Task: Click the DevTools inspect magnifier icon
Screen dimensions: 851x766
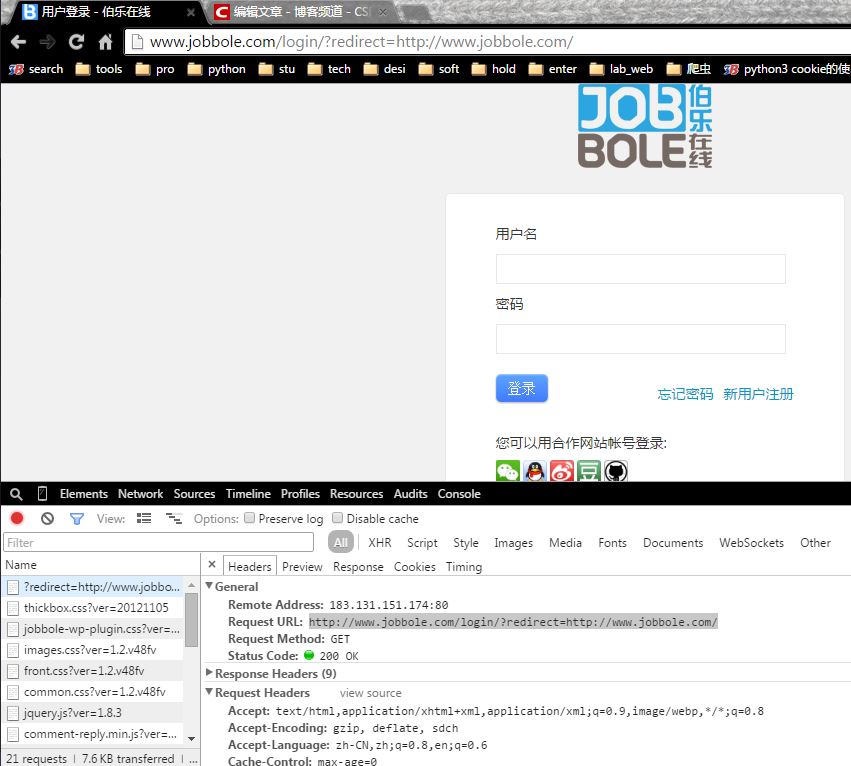Action: (16, 494)
